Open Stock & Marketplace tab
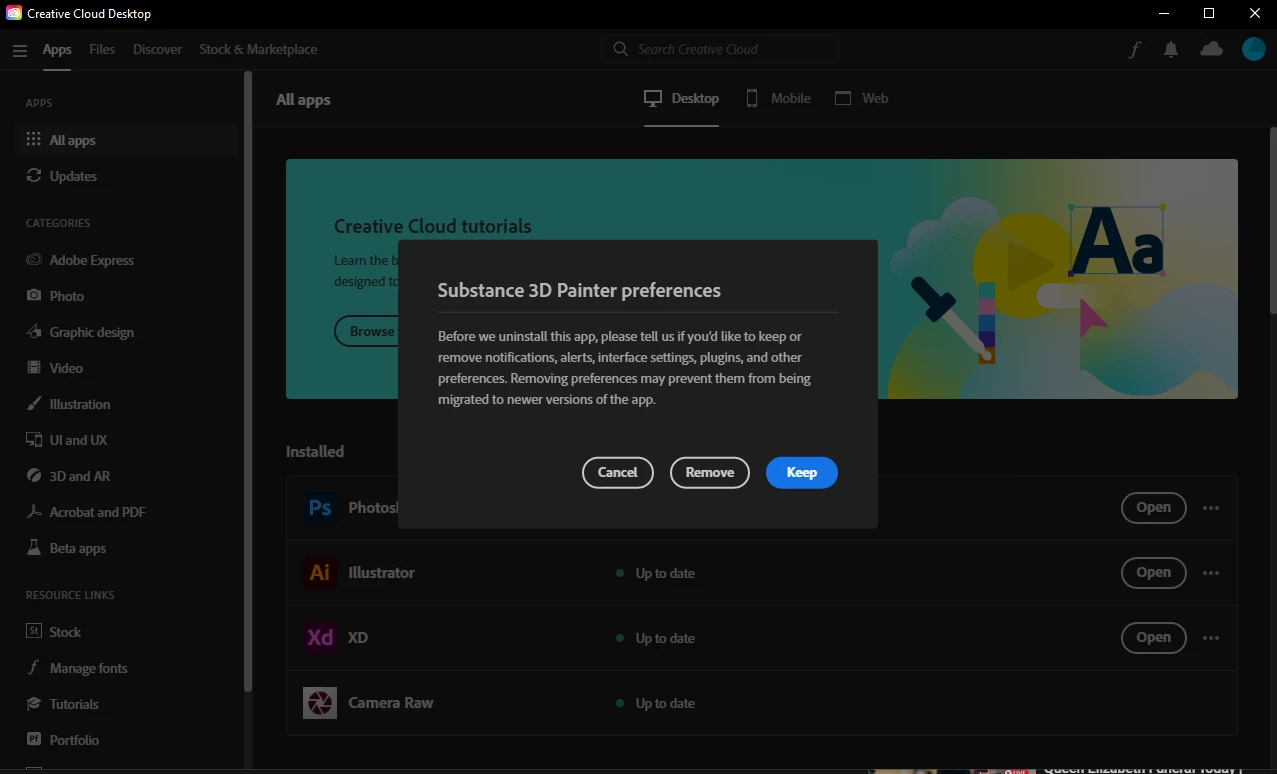 click(x=258, y=49)
